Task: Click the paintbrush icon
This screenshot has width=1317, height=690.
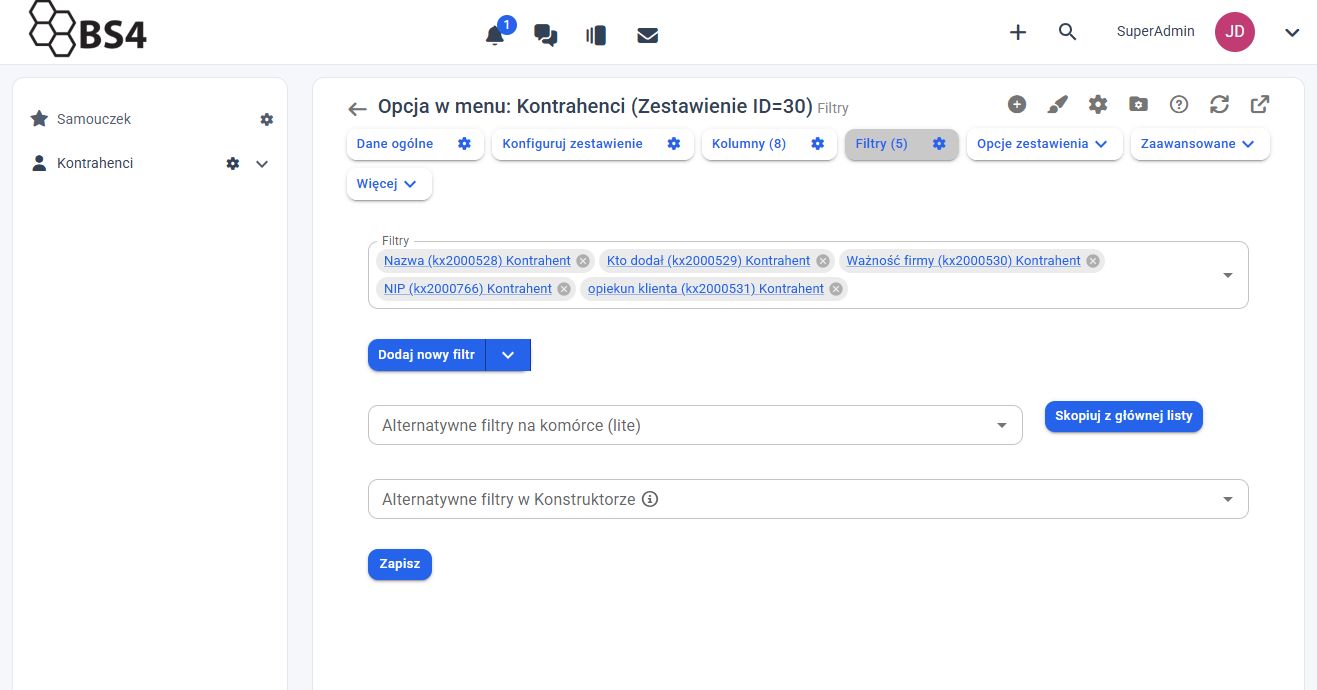Action: (x=1057, y=104)
